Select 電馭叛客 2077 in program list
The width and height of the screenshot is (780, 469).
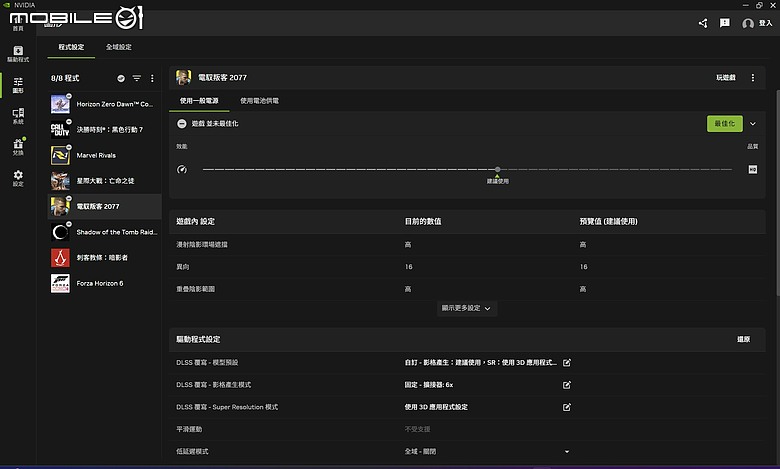click(104, 206)
